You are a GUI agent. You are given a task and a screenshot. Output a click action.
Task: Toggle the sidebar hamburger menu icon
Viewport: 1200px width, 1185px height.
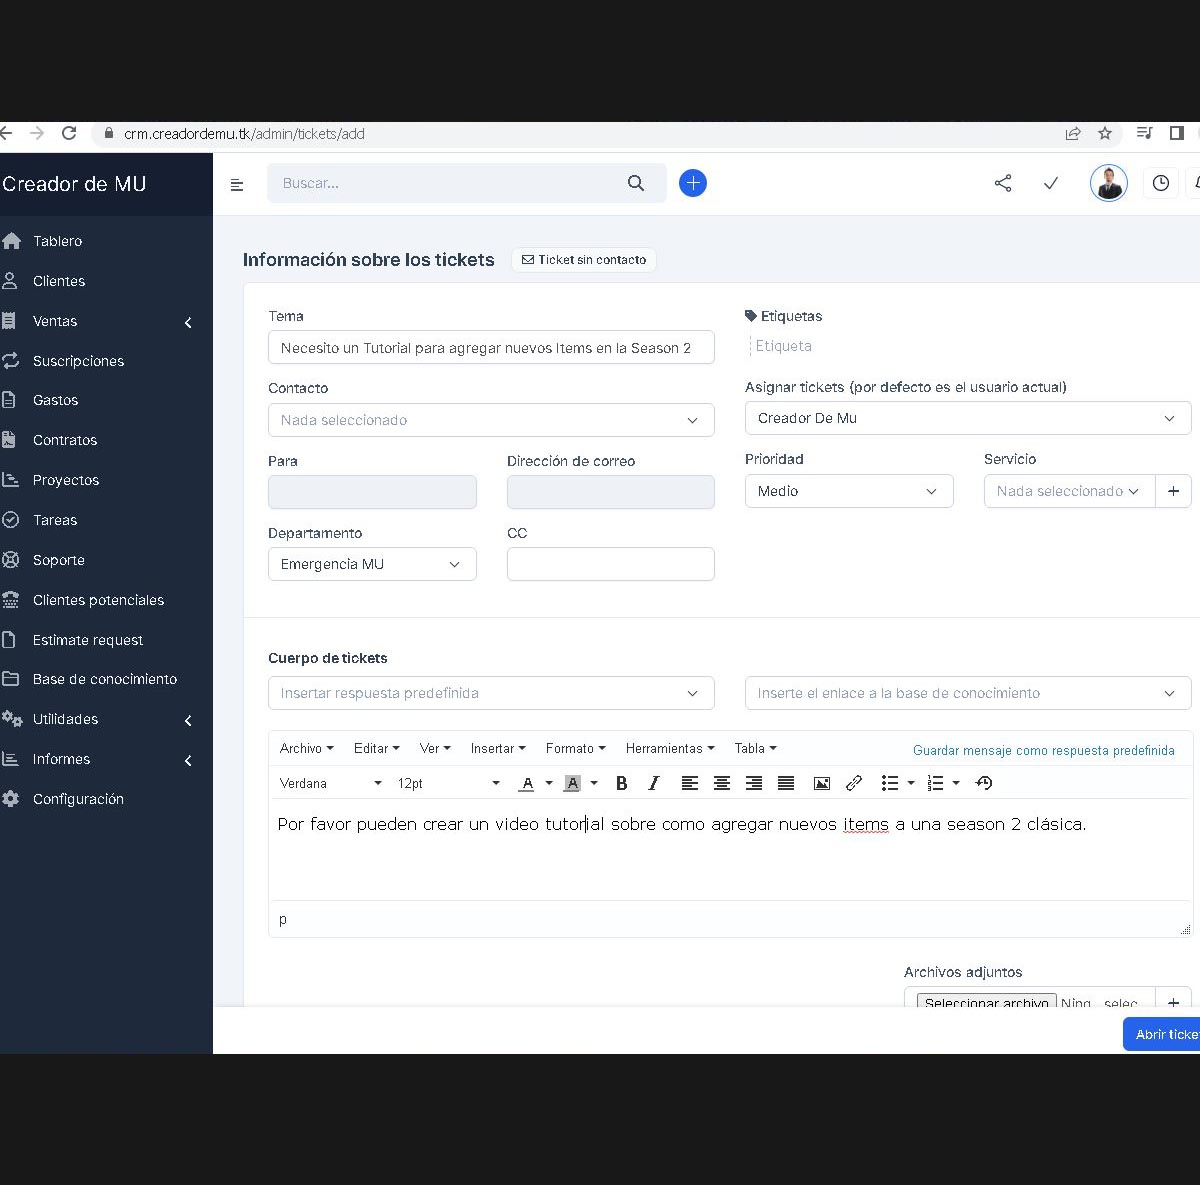point(237,185)
